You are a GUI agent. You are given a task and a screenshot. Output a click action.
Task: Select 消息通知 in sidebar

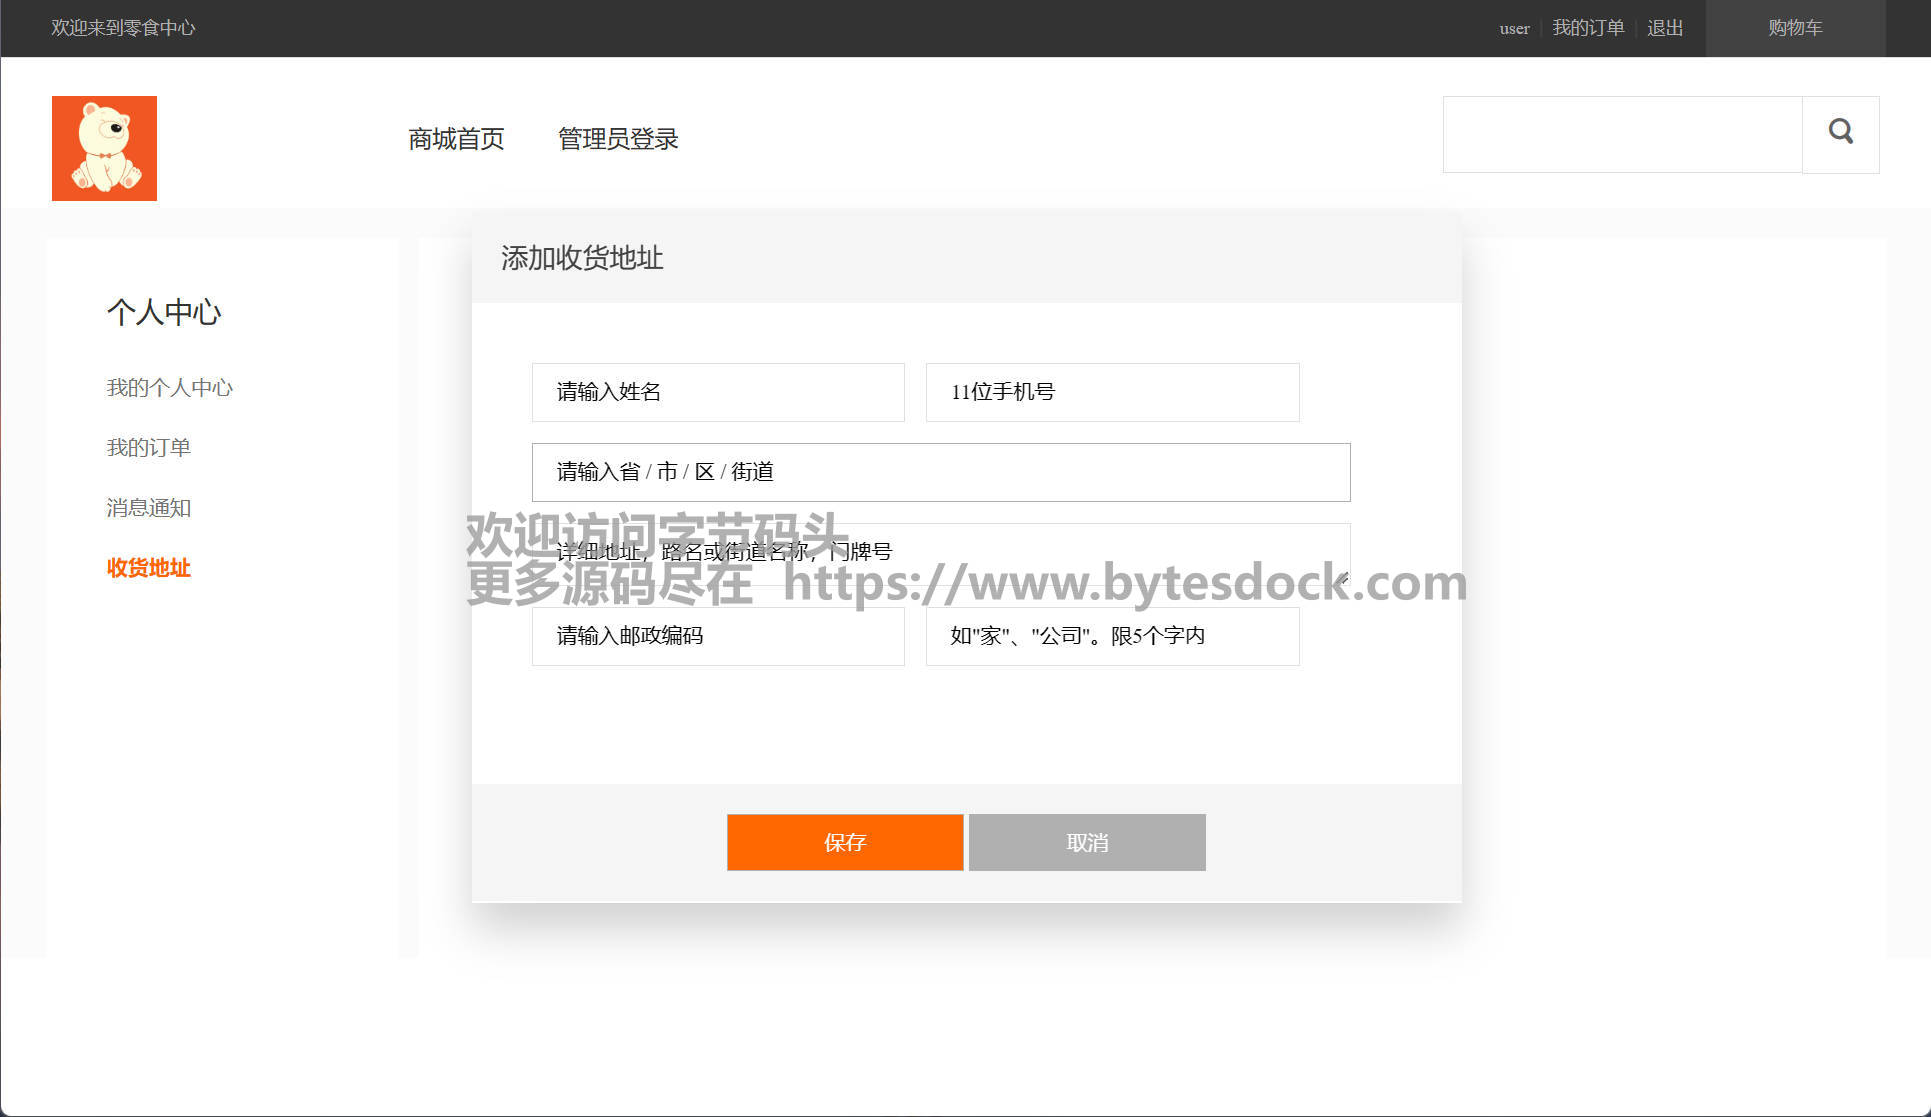(148, 508)
